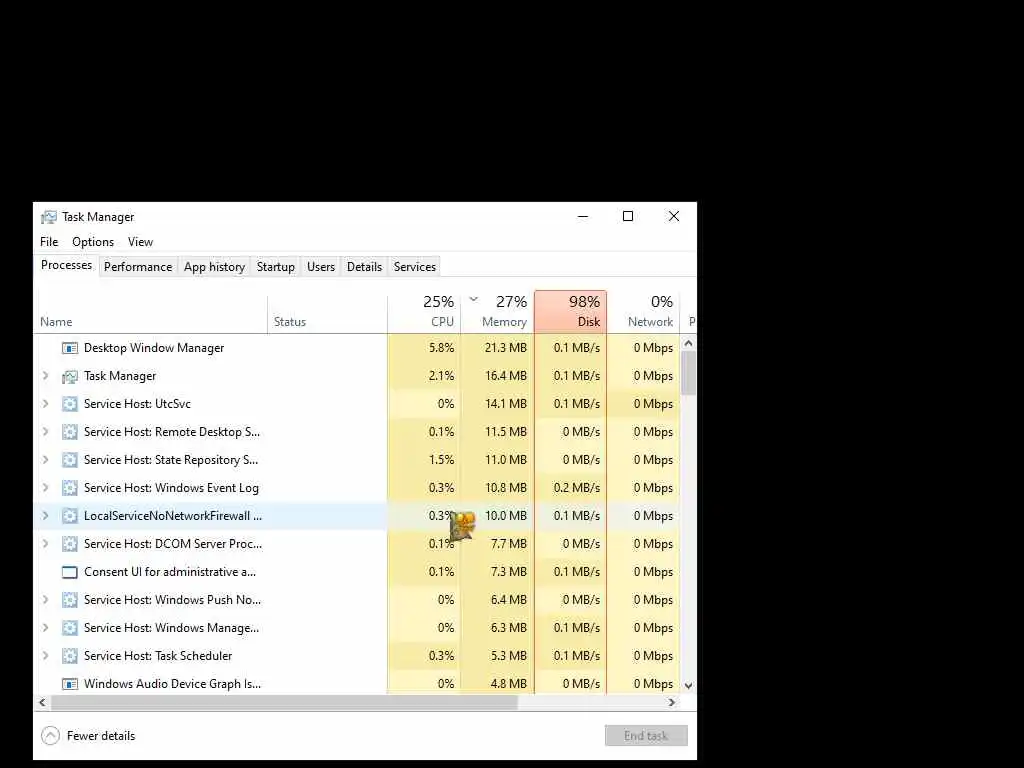Switch to the App history tab
Image resolution: width=1024 pixels, height=768 pixels.
click(214, 267)
